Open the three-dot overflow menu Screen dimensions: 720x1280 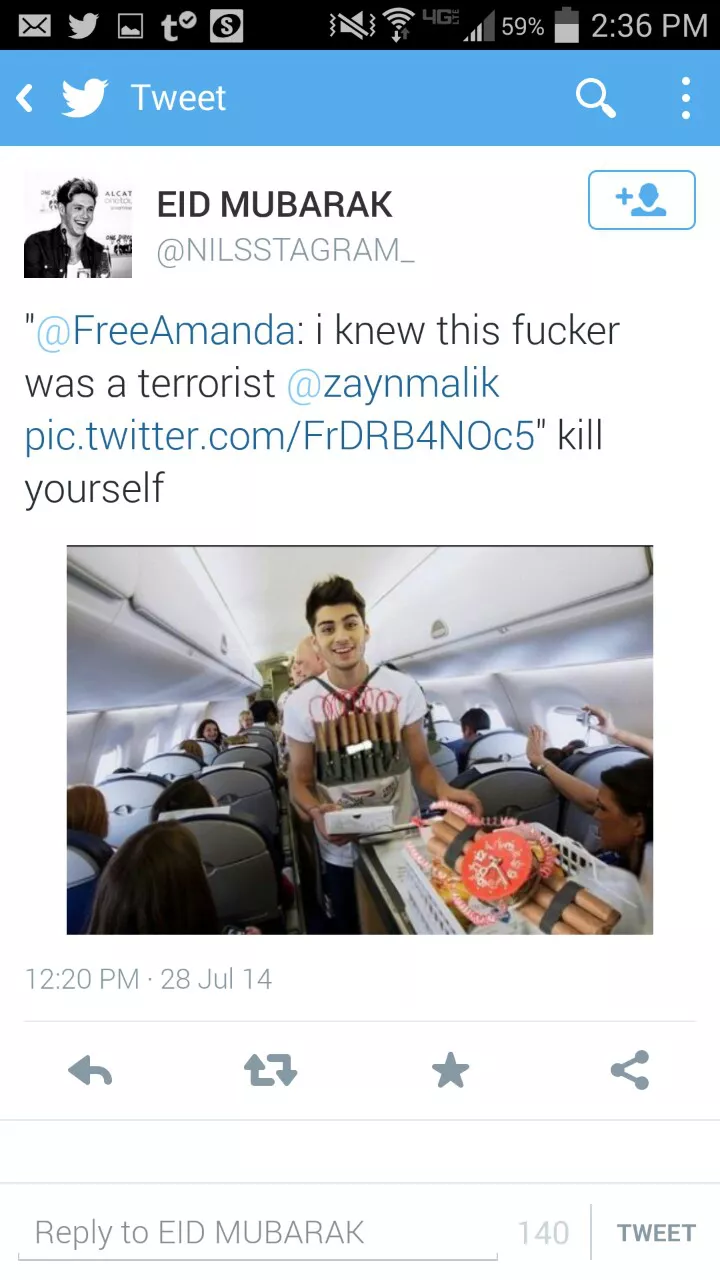click(685, 98)
